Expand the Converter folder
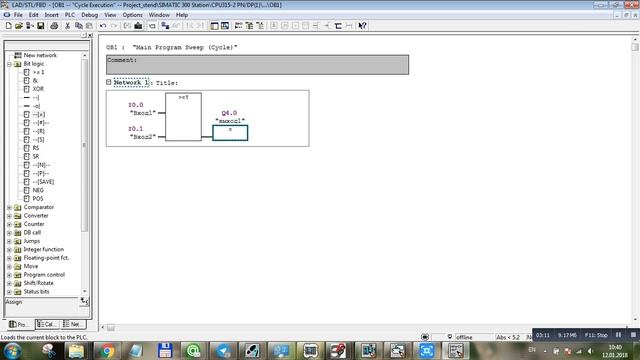 click(x=9, y=216)
